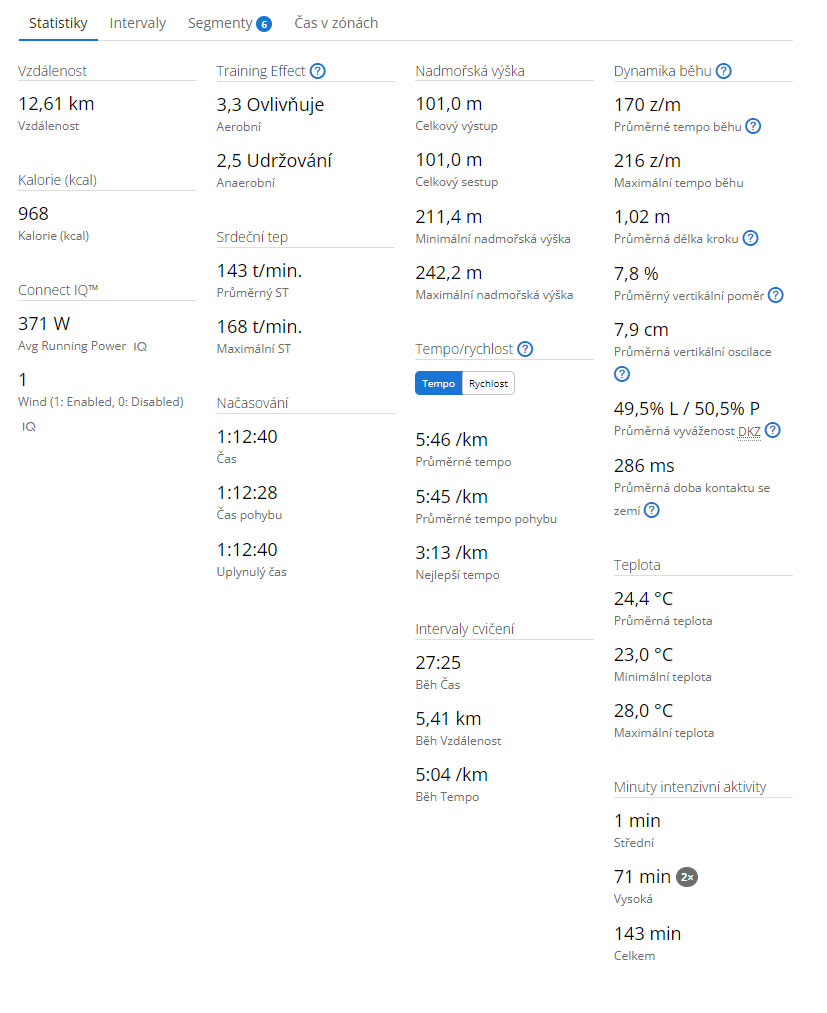Click help icon beside Průměrná délka kroku
The image size is (827, 1013).
click(750, 238)
